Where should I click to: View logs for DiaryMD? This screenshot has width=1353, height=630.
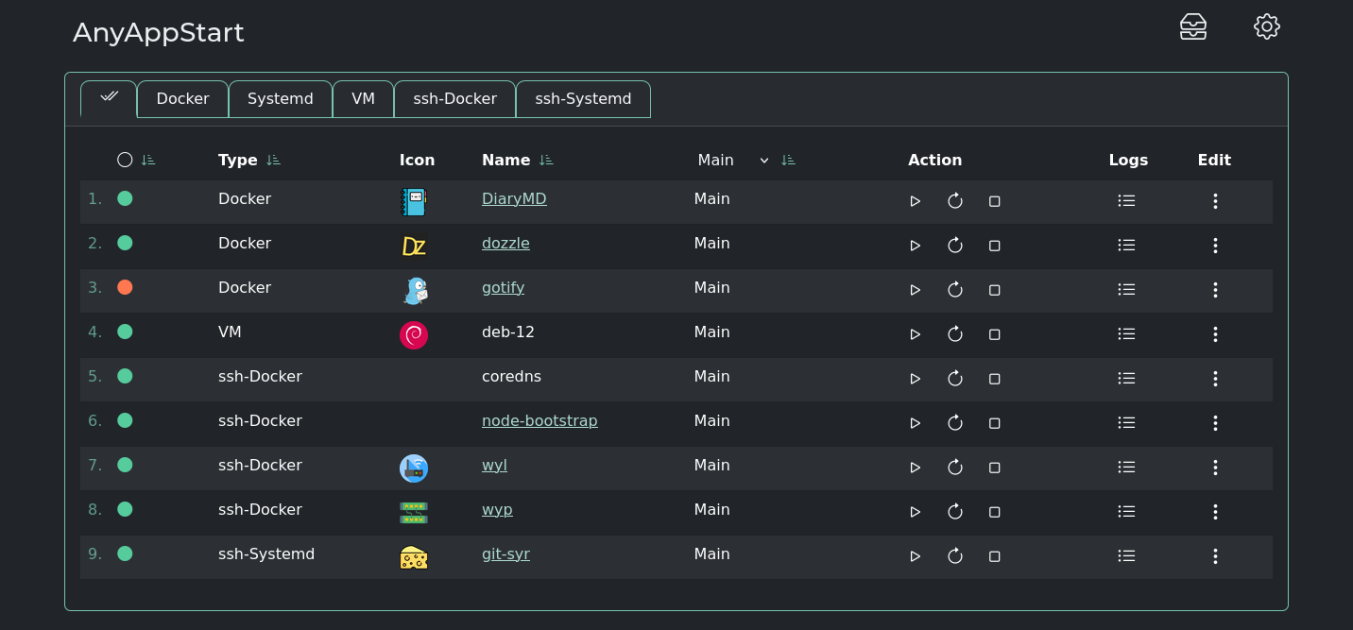[x=1126, y=201]
